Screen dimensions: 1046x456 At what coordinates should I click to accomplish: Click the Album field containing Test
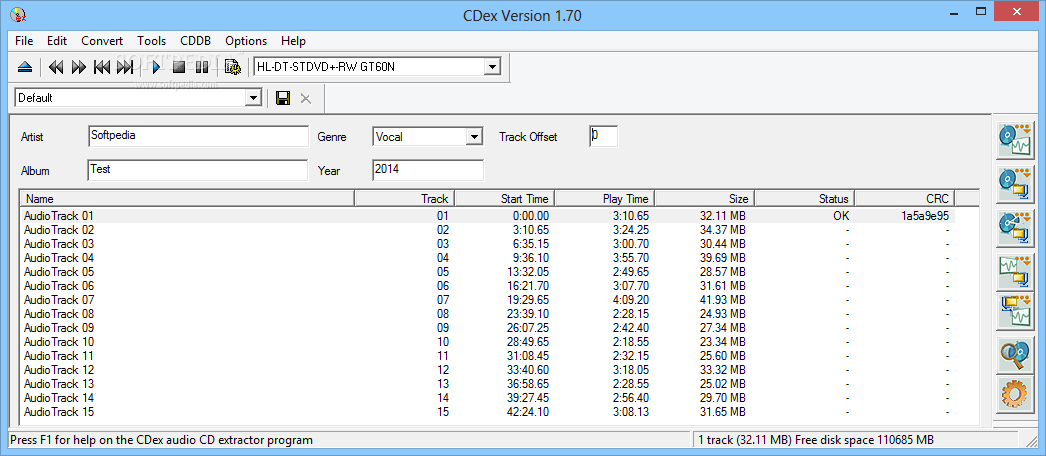pyautogui.click(x=198, y=170)
